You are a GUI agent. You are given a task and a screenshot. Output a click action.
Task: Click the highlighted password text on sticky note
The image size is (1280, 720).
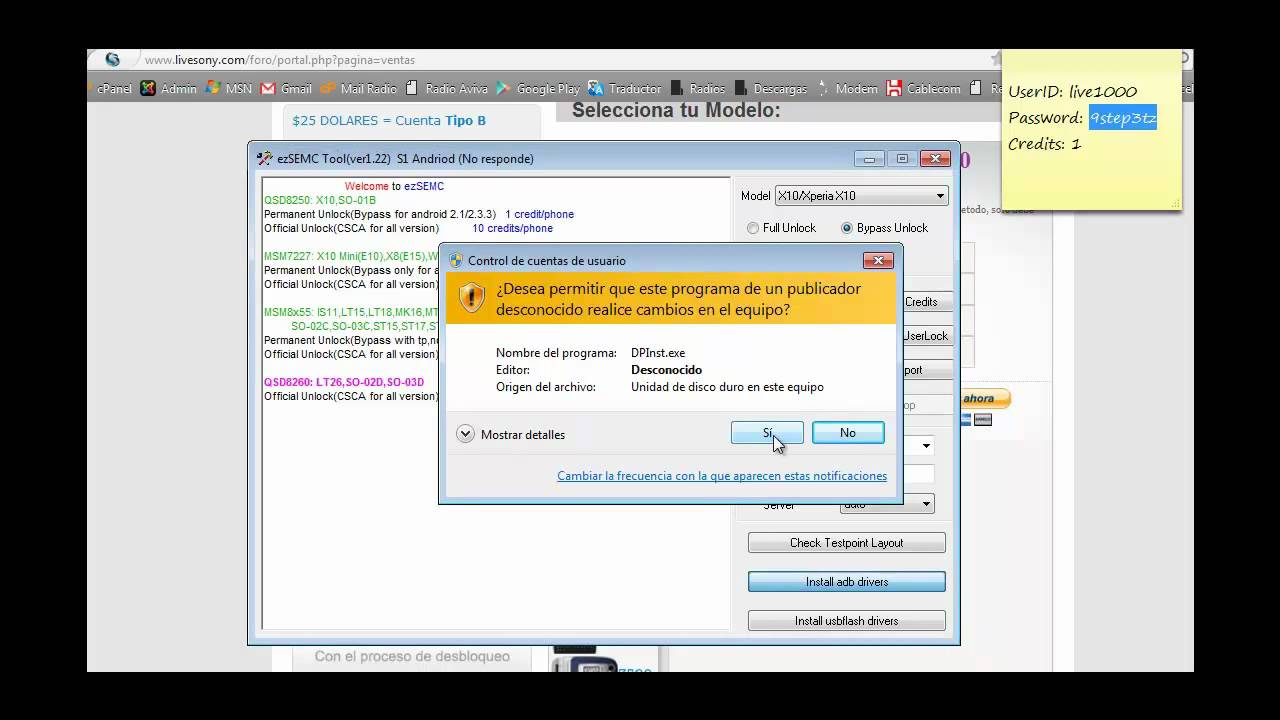click(x=1122, y=118)
